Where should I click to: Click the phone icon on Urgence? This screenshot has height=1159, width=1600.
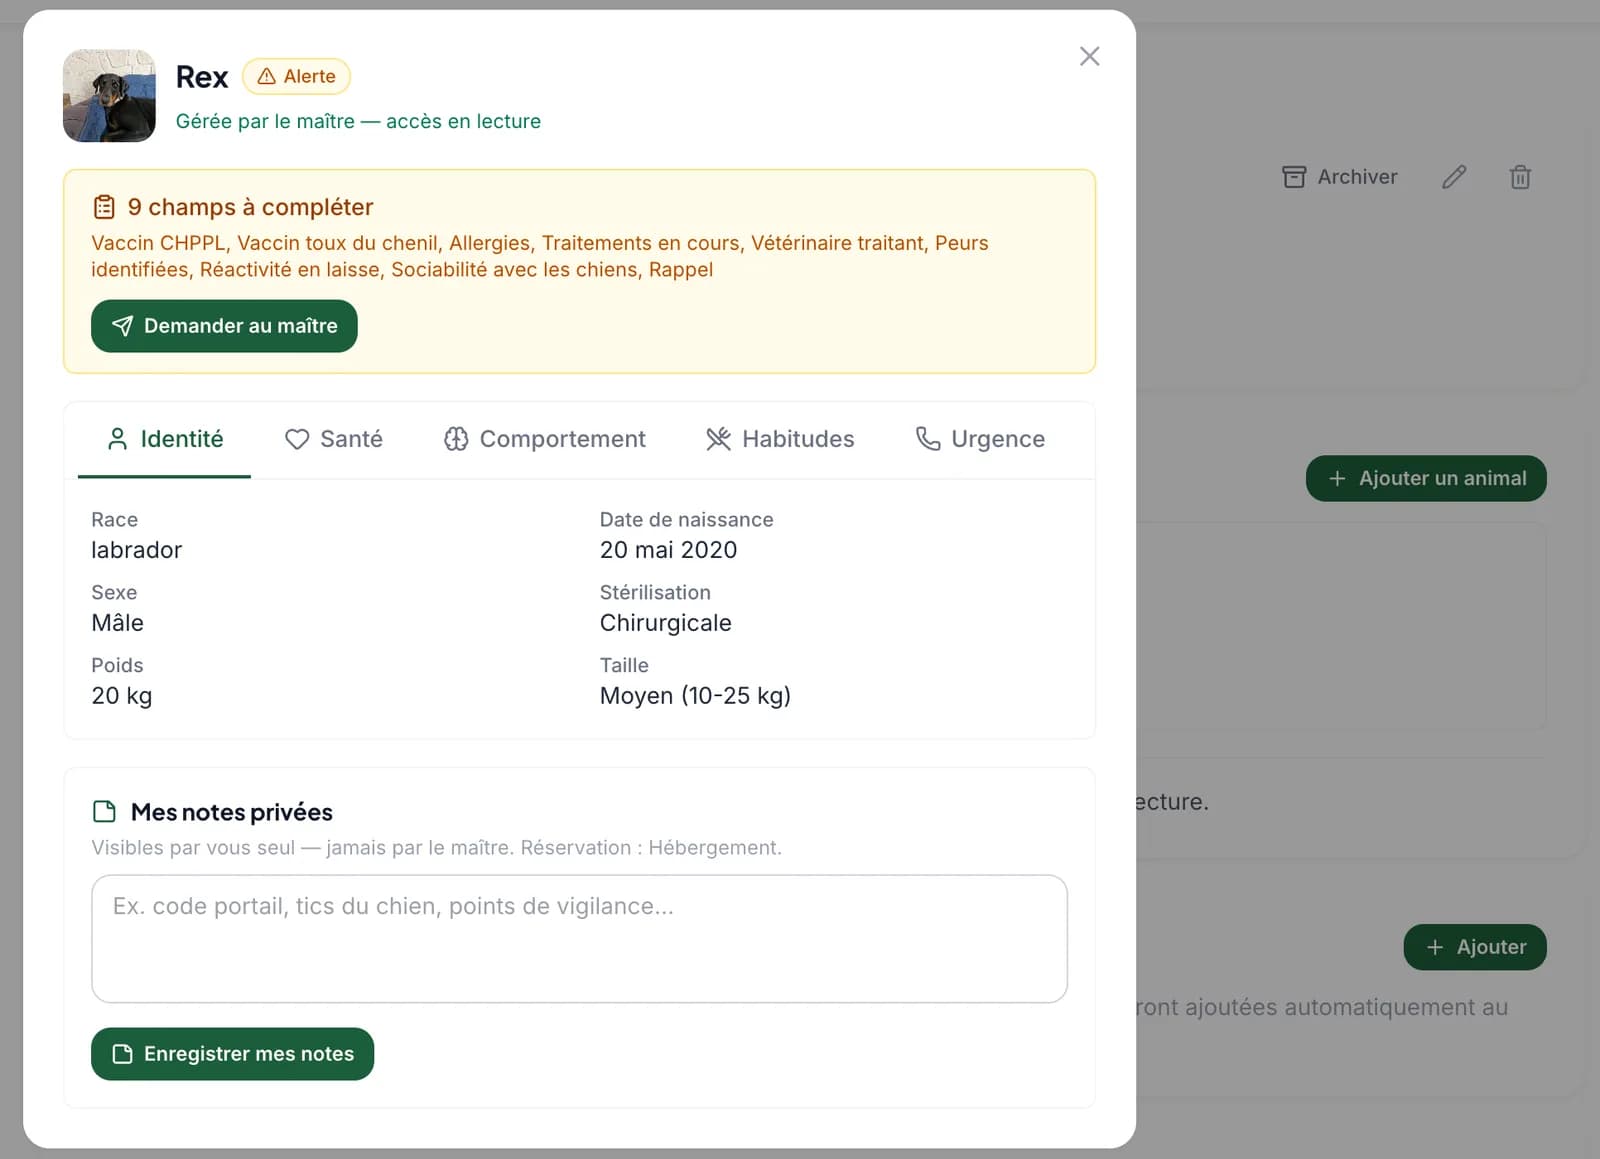928,439
